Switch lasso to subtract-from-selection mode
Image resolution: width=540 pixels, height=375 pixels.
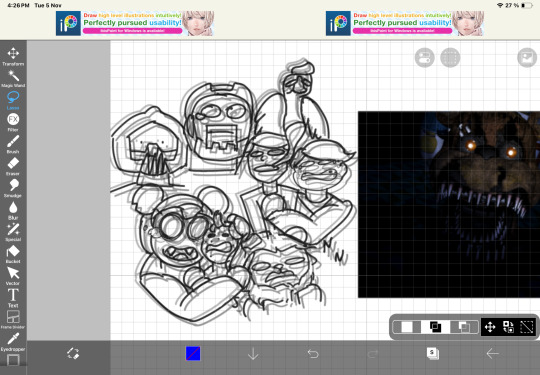(x=464, y=327)
